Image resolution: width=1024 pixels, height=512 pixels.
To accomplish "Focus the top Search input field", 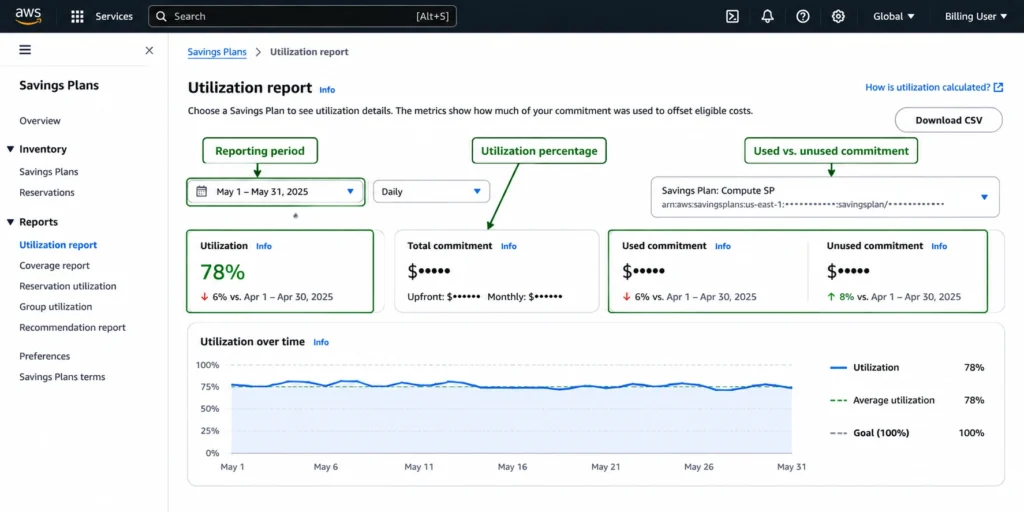I will 302,16.
